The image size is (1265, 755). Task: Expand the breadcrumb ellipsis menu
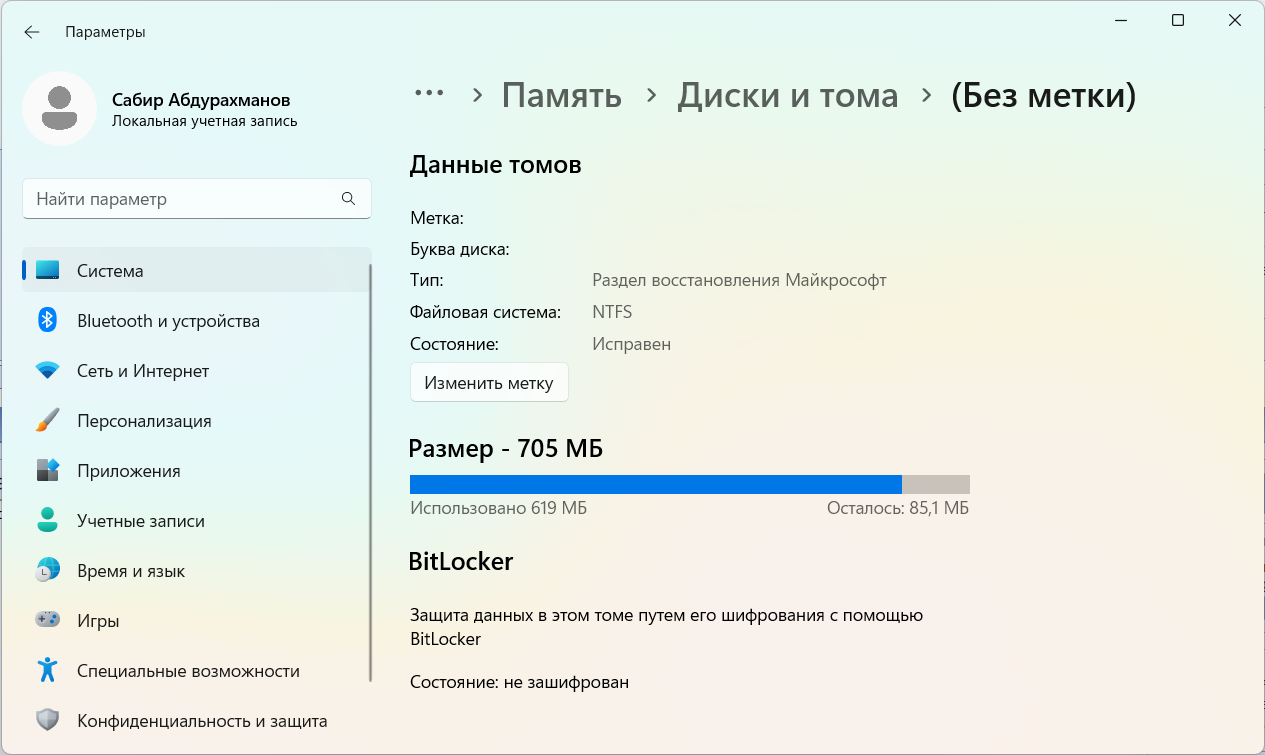pyautogui.click(x=429, y=94)
